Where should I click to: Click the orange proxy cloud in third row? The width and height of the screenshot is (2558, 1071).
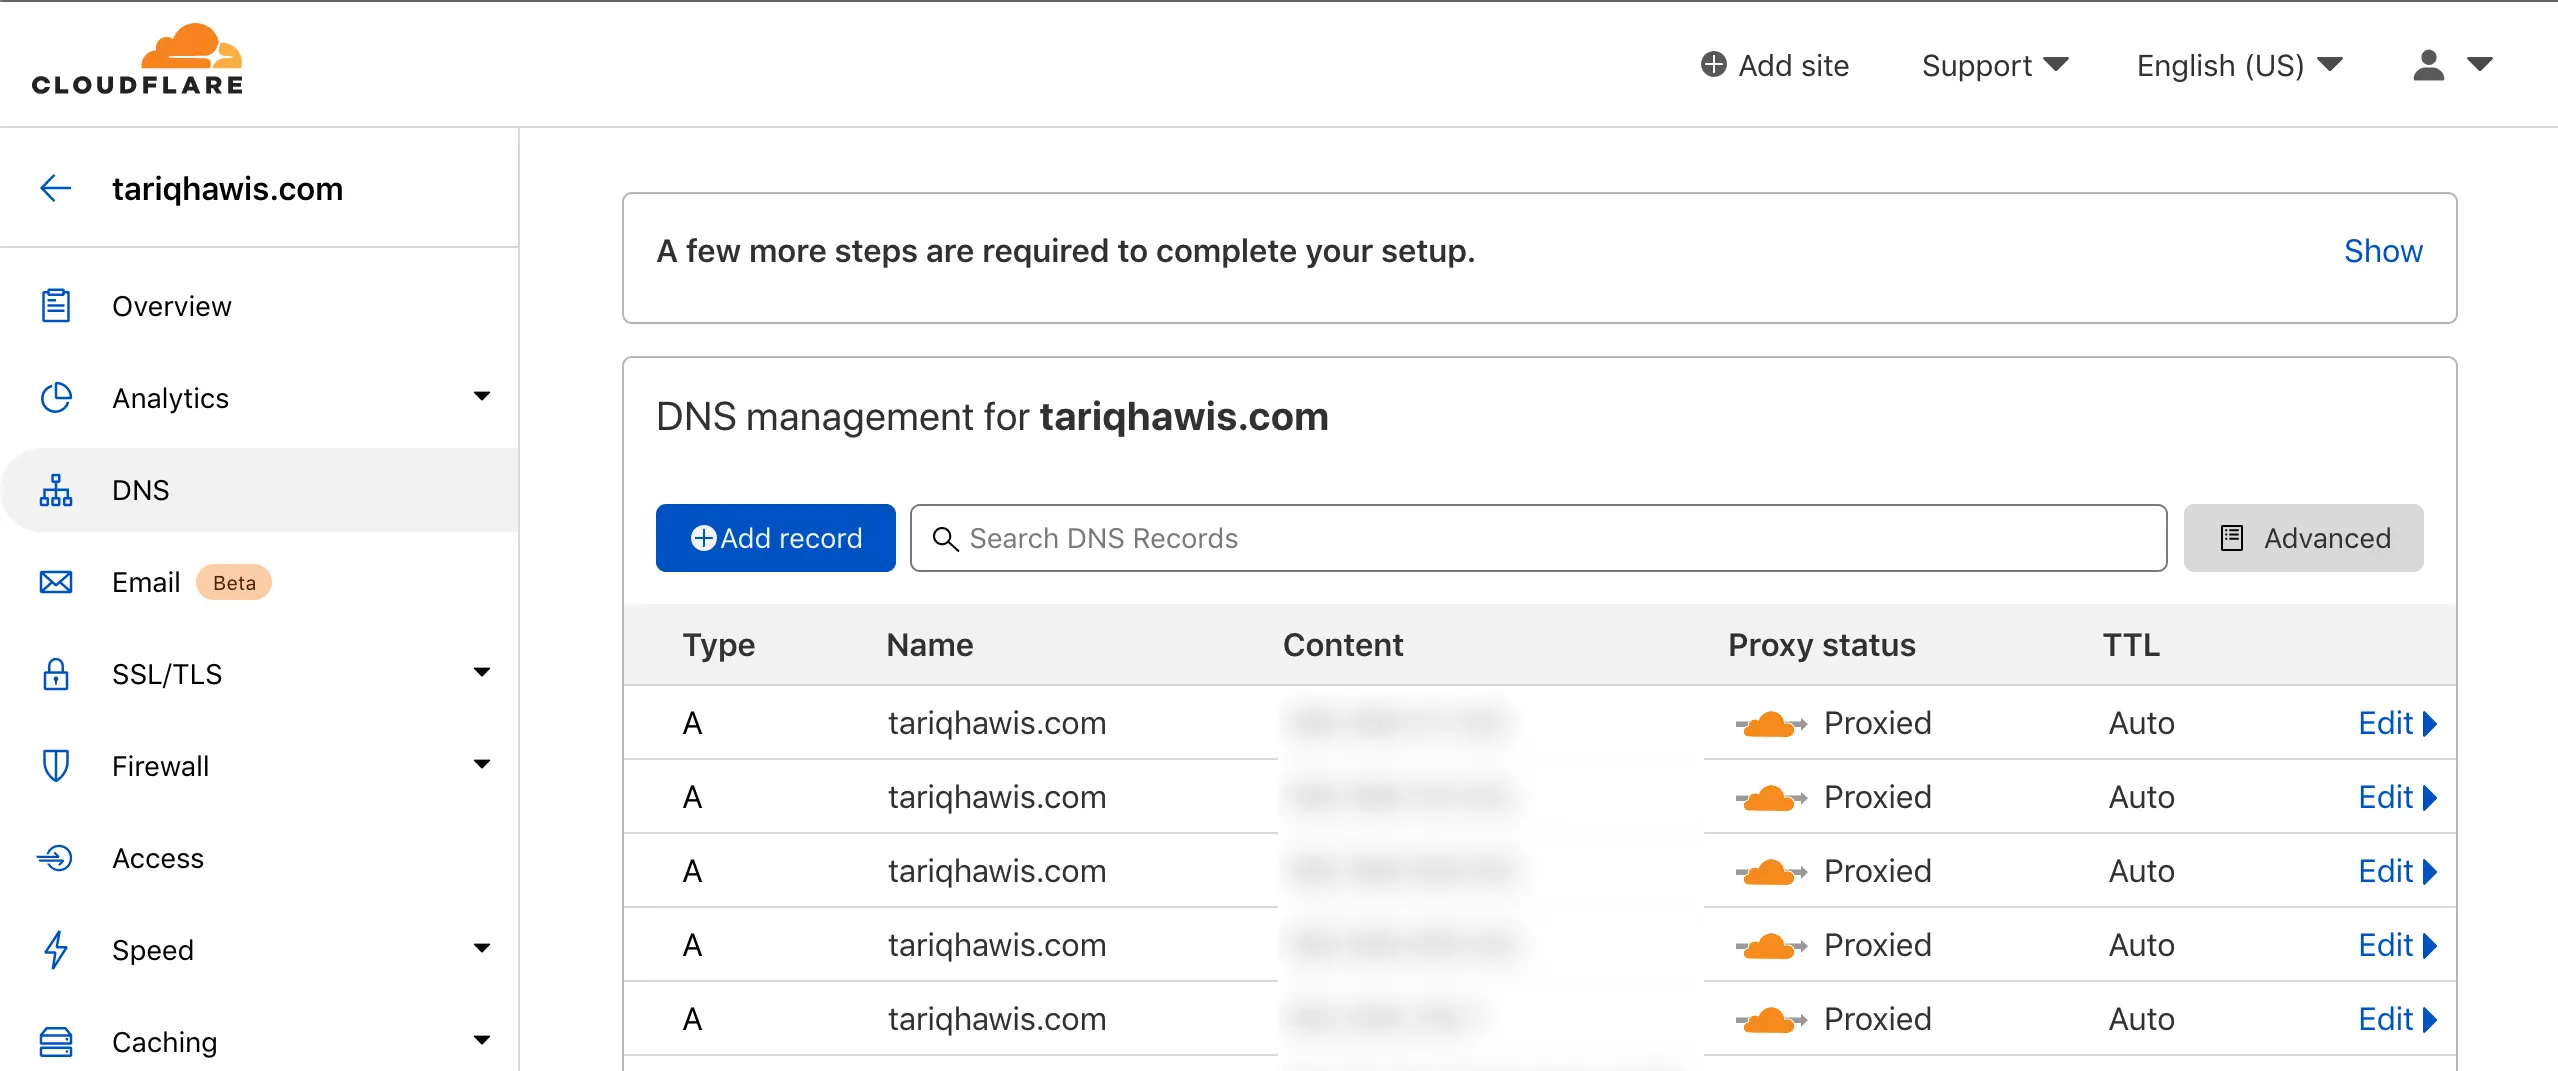tap(1771, 871)
